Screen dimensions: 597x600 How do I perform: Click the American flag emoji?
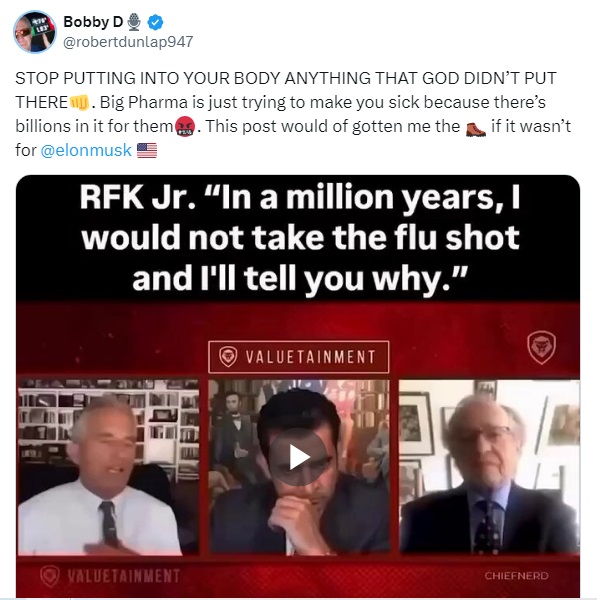point(147,150)
